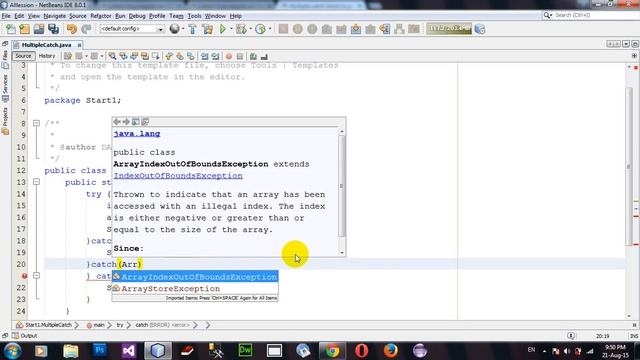Open dropdown arrow next to Debug Project
Viewport: 640px width, 360px height.
251,29
